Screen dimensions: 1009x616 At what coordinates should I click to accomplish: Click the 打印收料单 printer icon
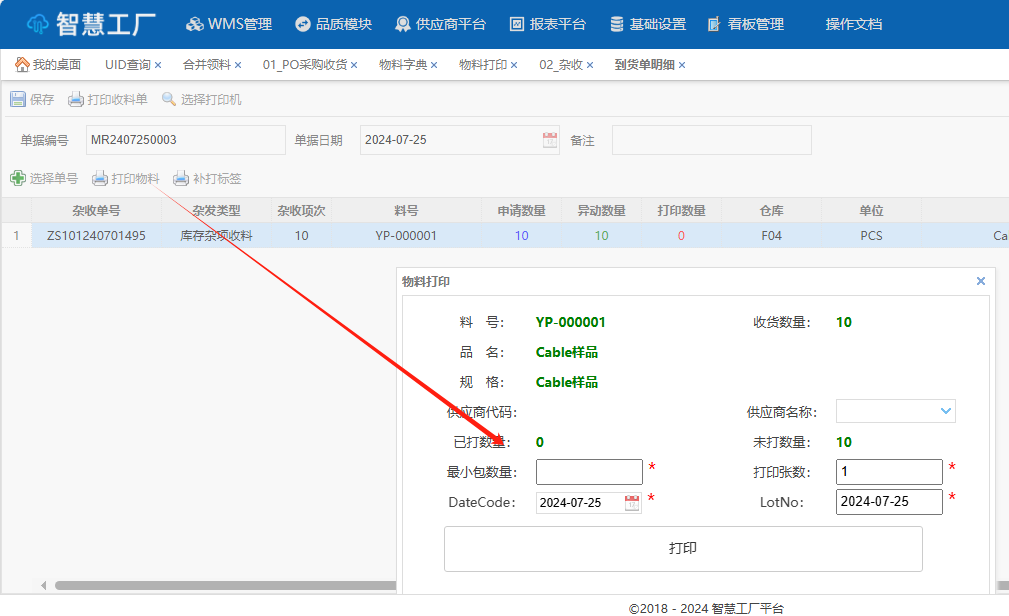(76, 100)
